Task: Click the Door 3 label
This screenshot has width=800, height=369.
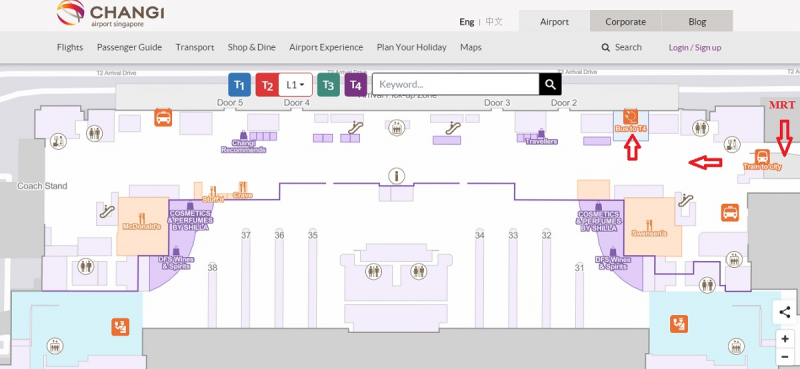Action: (x=497, y=103)
